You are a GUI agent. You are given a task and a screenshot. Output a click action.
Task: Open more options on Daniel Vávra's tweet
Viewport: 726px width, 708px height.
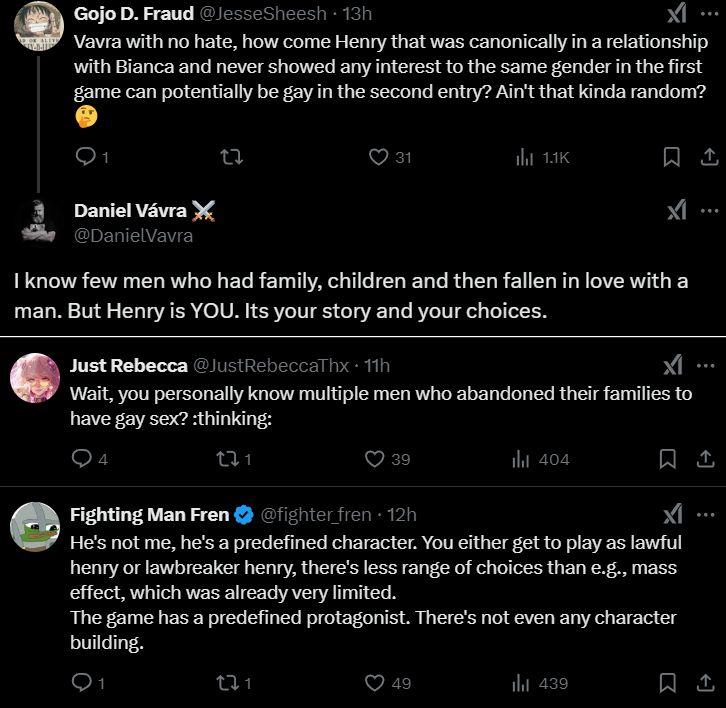pyautogui.click(x=709, y=210)
